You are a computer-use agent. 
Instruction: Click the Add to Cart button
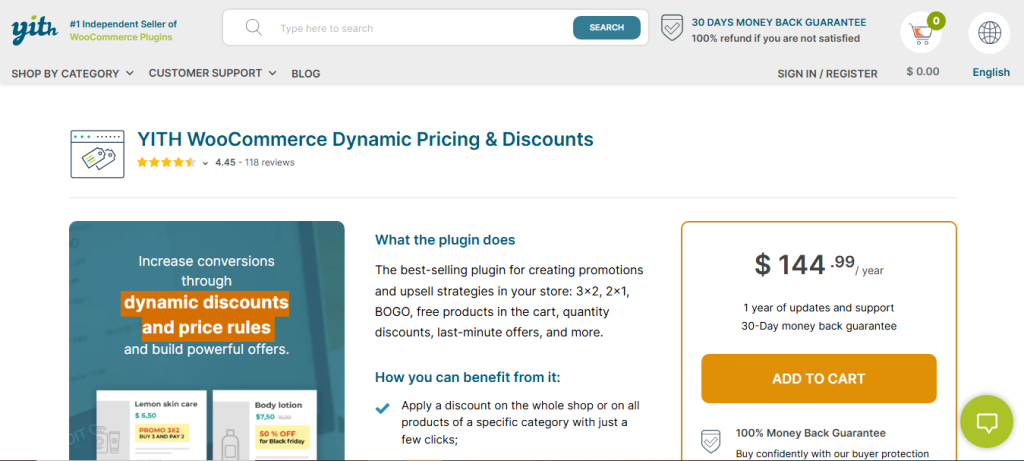[819, 379]
